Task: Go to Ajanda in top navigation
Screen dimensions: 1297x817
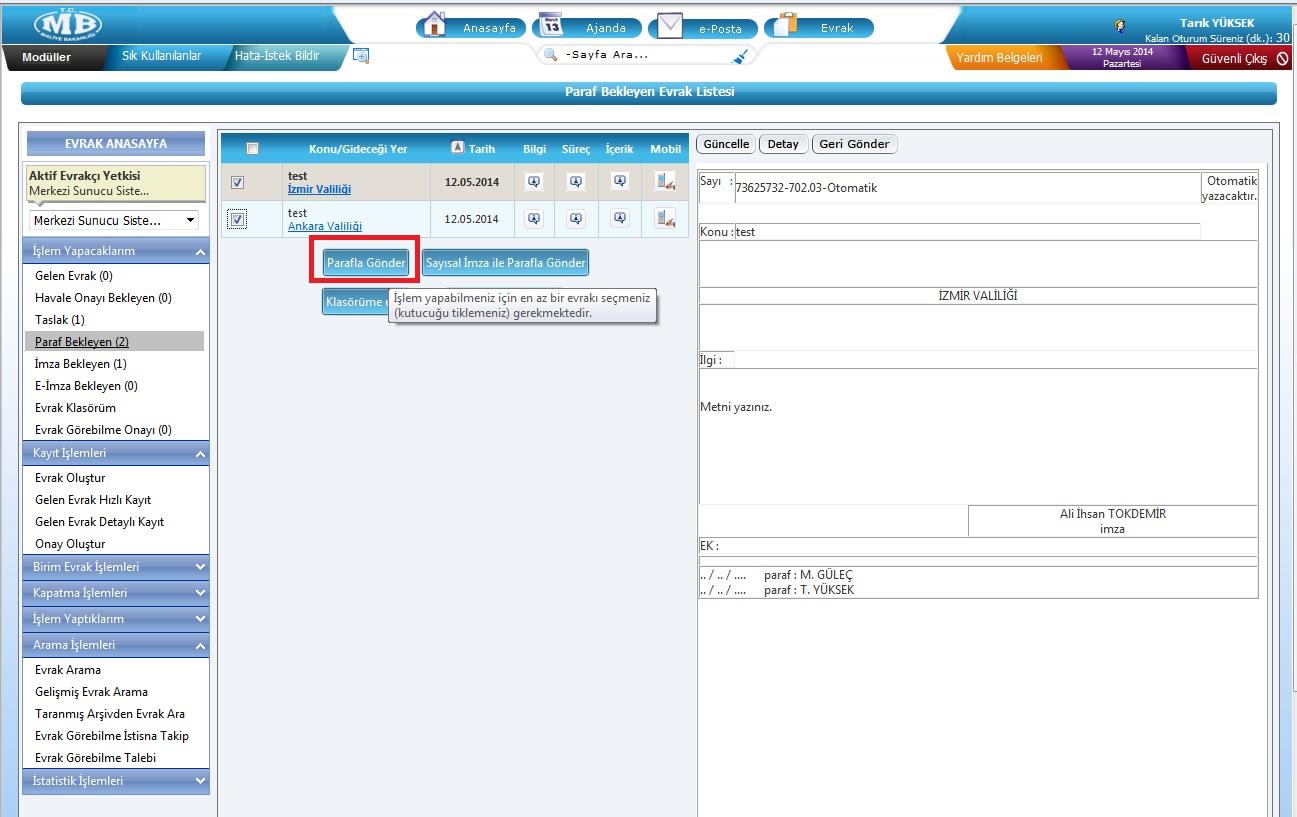Action: click(606, 28)
